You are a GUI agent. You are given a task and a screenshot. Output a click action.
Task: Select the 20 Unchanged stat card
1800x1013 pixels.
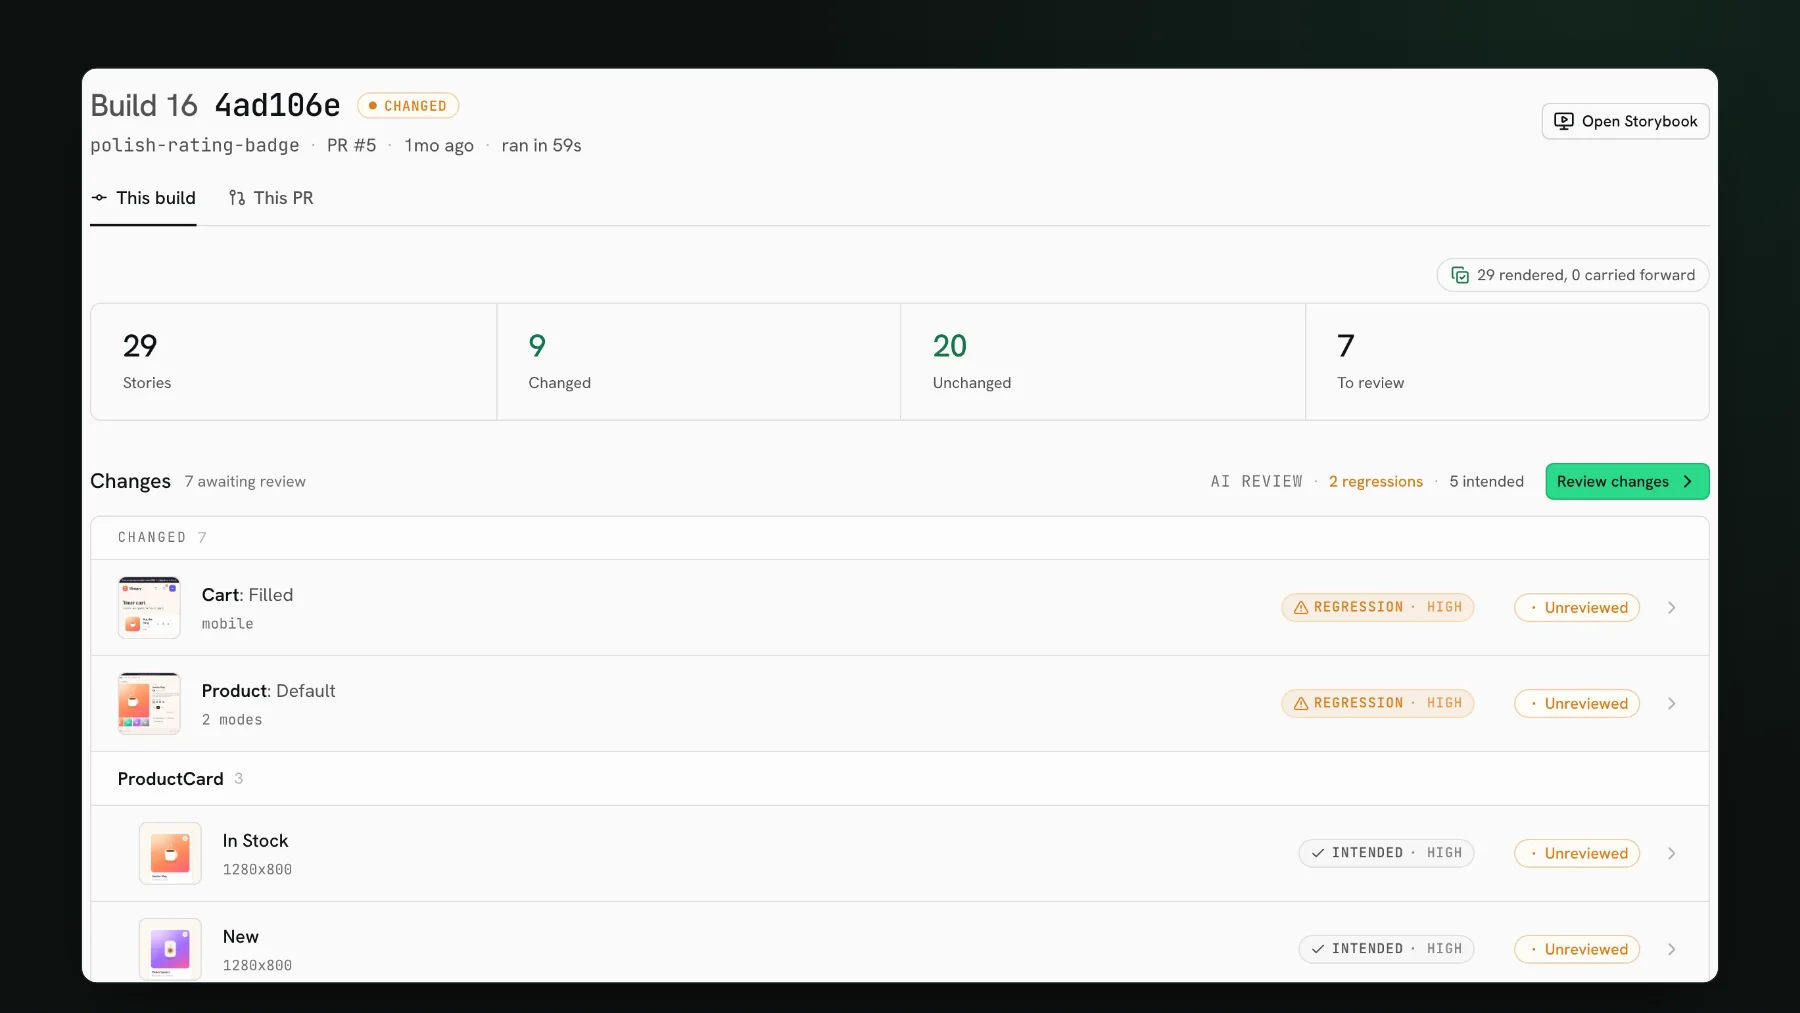tap(1103, 362)
